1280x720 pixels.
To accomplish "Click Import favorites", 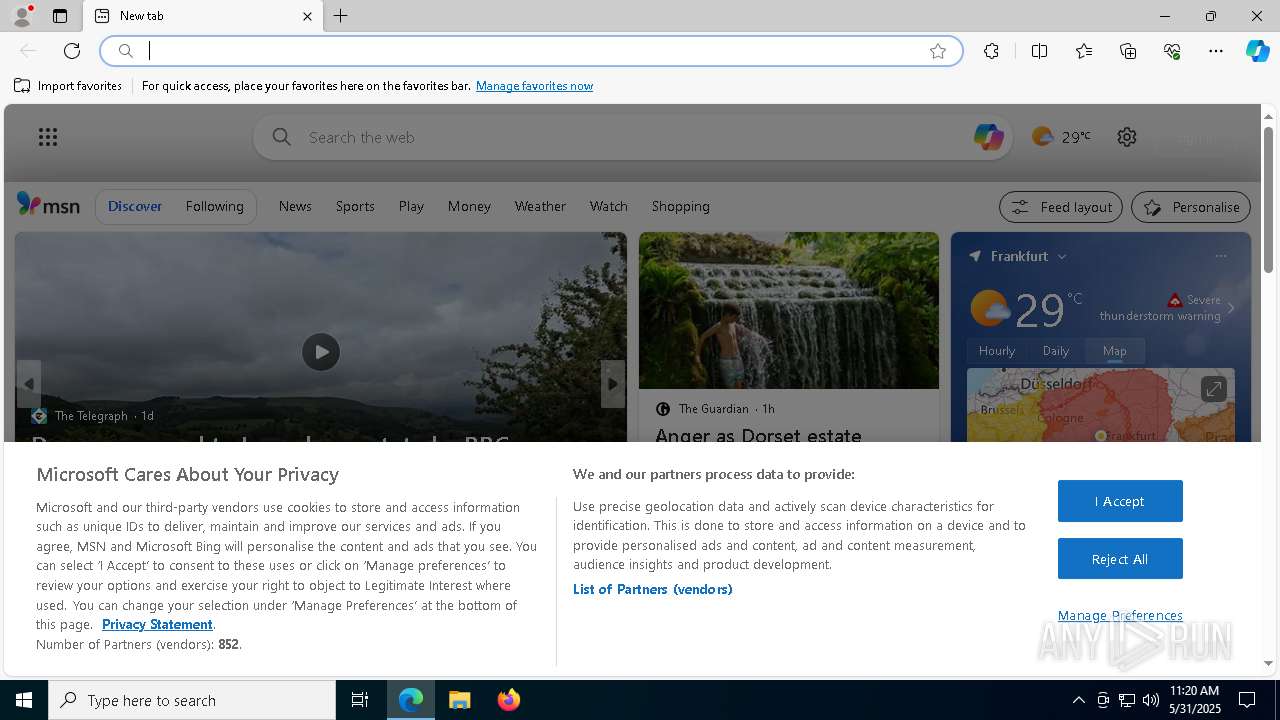I will point(68,86).
